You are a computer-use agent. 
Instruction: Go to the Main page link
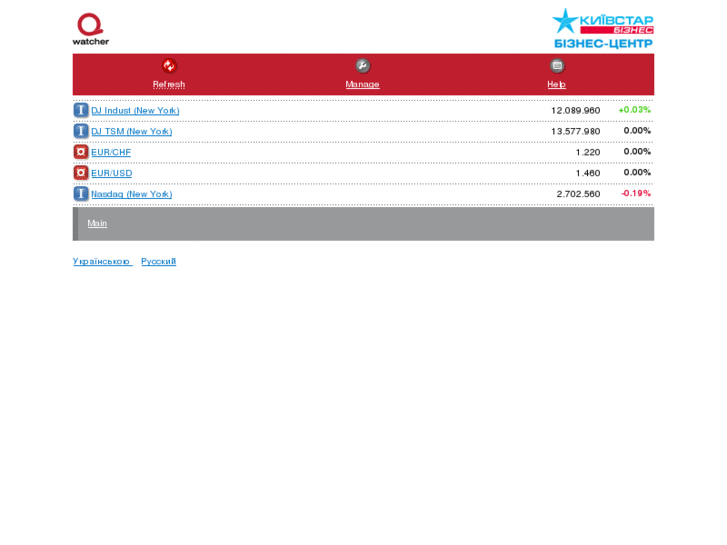tap(97, 223)
